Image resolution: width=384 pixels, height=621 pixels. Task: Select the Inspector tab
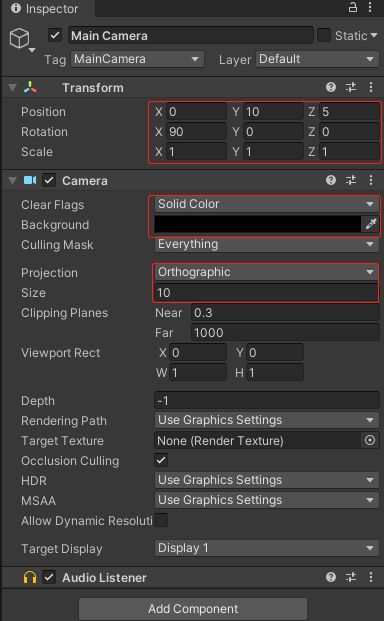(46, 8)
